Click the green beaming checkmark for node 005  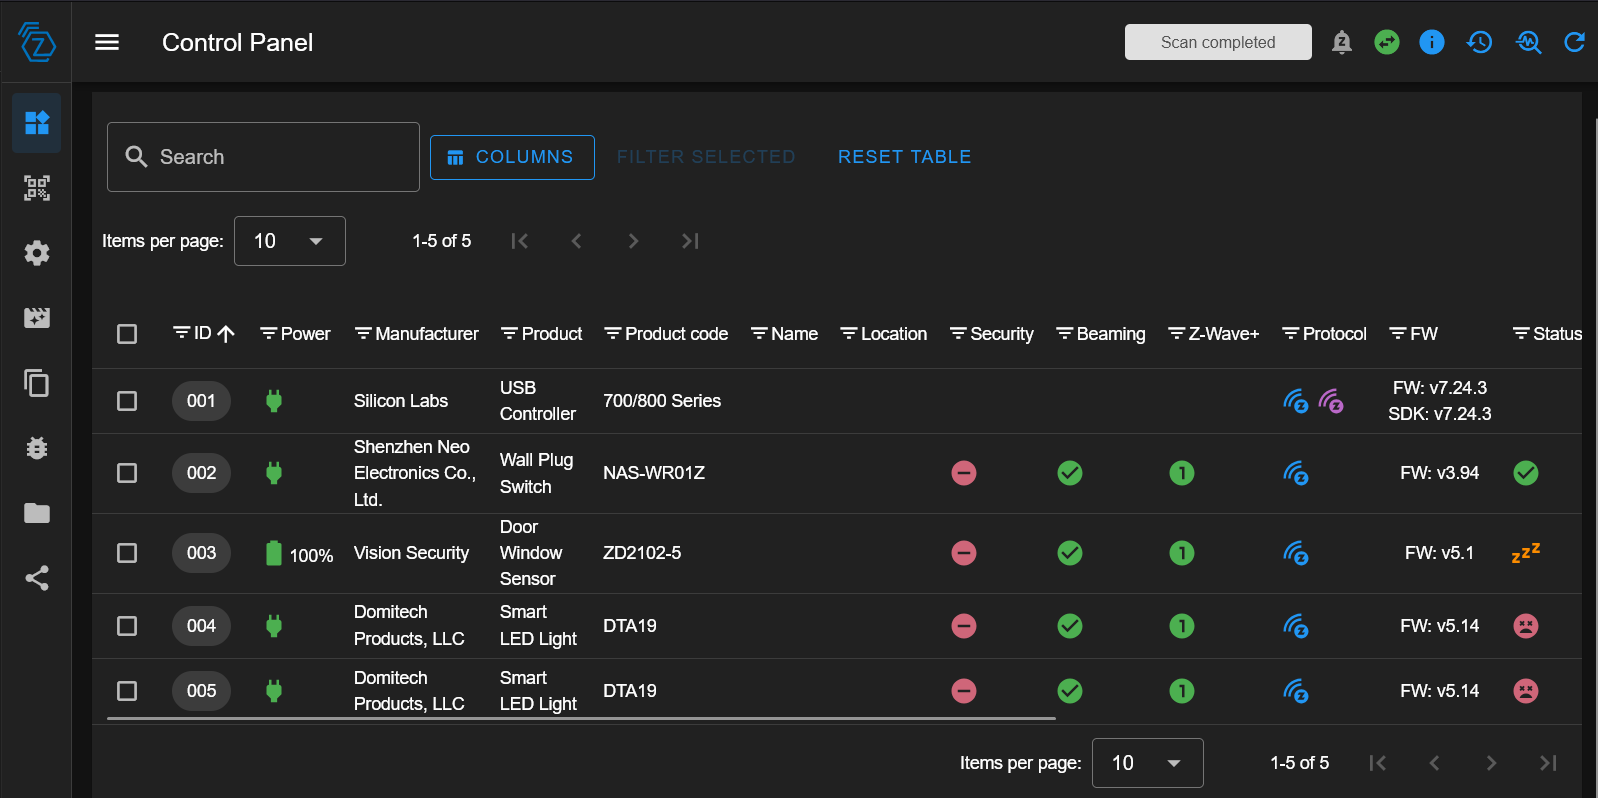point(1070,691)
